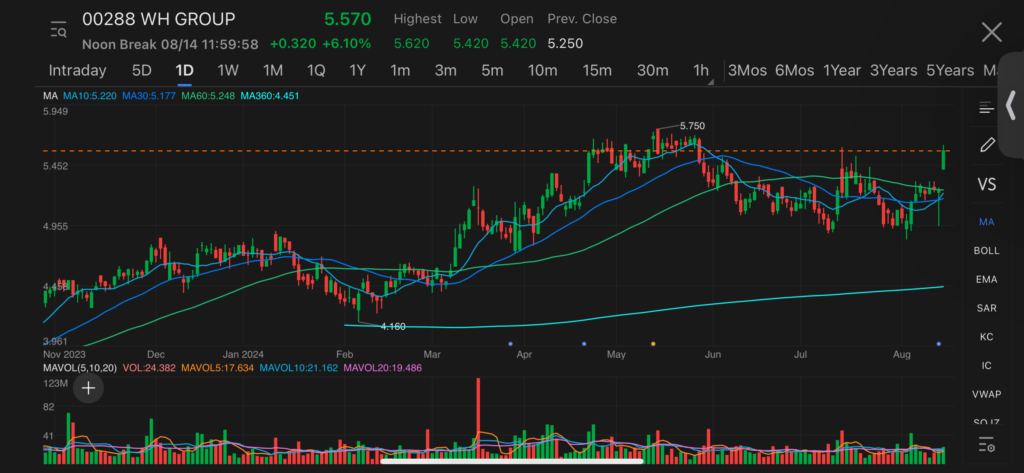Select the 5m minute interval

[x=492, y=71]
